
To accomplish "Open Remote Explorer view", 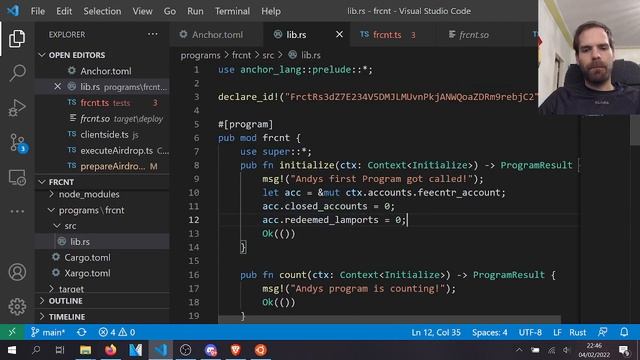I will click(x=17, y=178).
